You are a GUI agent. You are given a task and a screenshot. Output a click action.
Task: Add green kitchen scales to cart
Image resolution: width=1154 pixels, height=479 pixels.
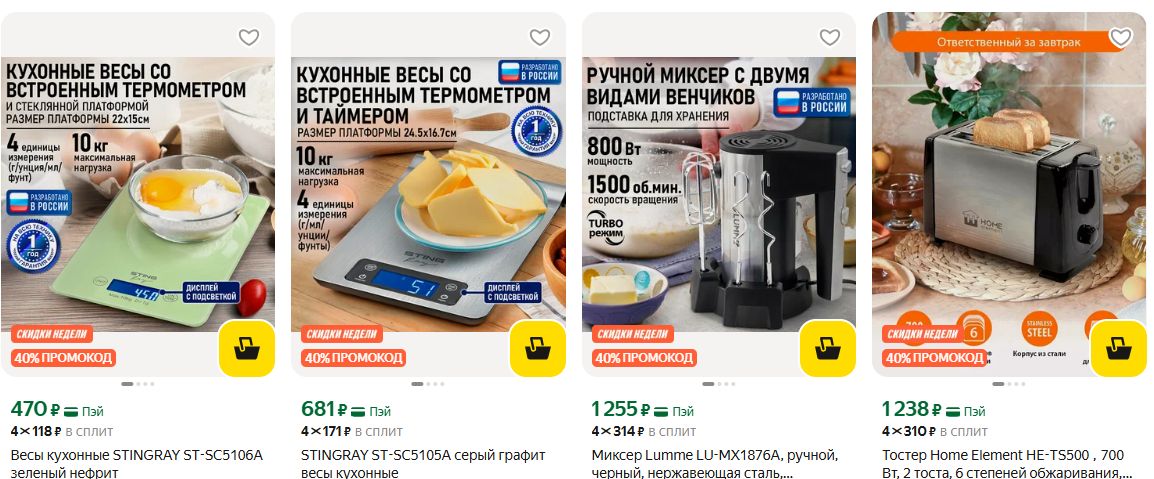click(247, 349)
